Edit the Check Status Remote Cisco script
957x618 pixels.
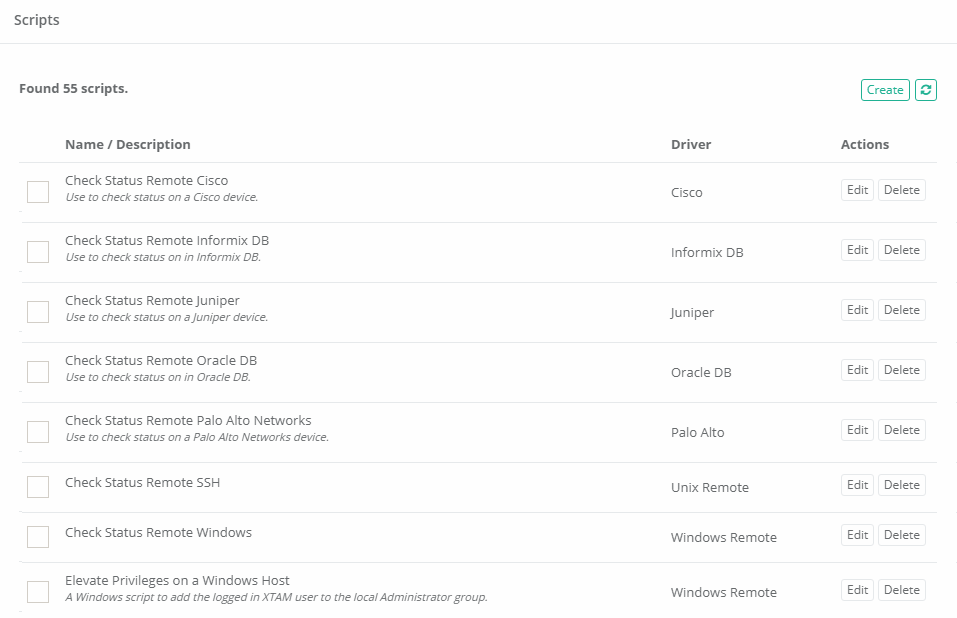[857, 190]
